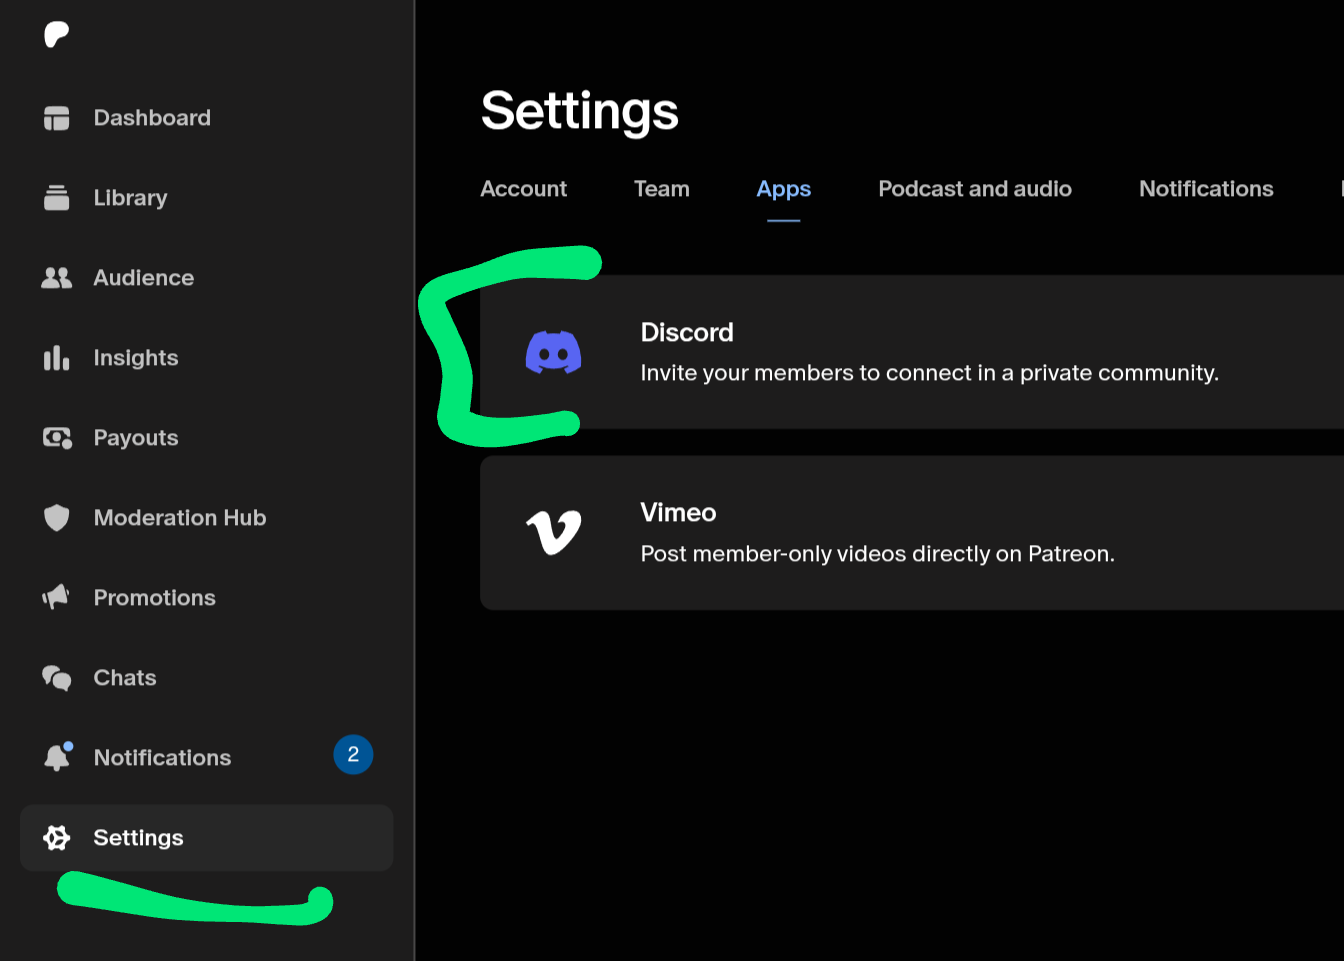Click the Payouts money icon

tap(57, 438)
